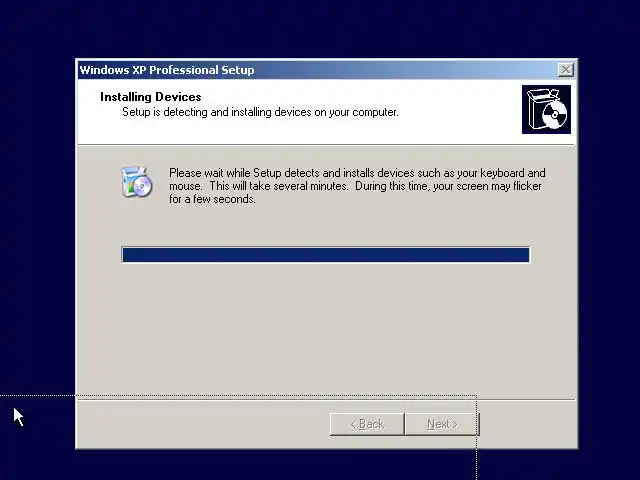The height and width of the screenshot is (480, 640).
Task: Click the 'Installing Devices' heading
Action: click(151, 97)
